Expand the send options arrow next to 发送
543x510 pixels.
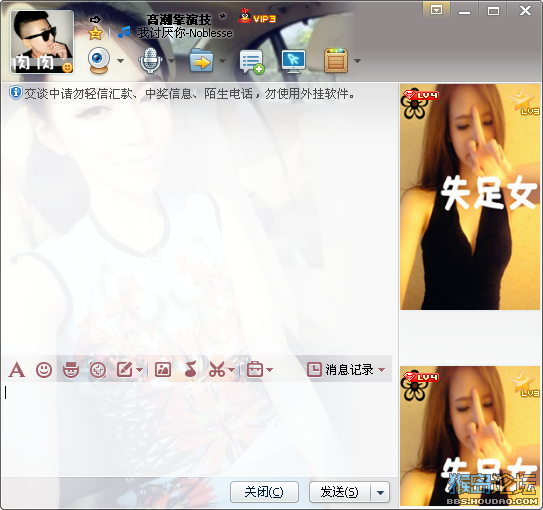coord(380,492)
